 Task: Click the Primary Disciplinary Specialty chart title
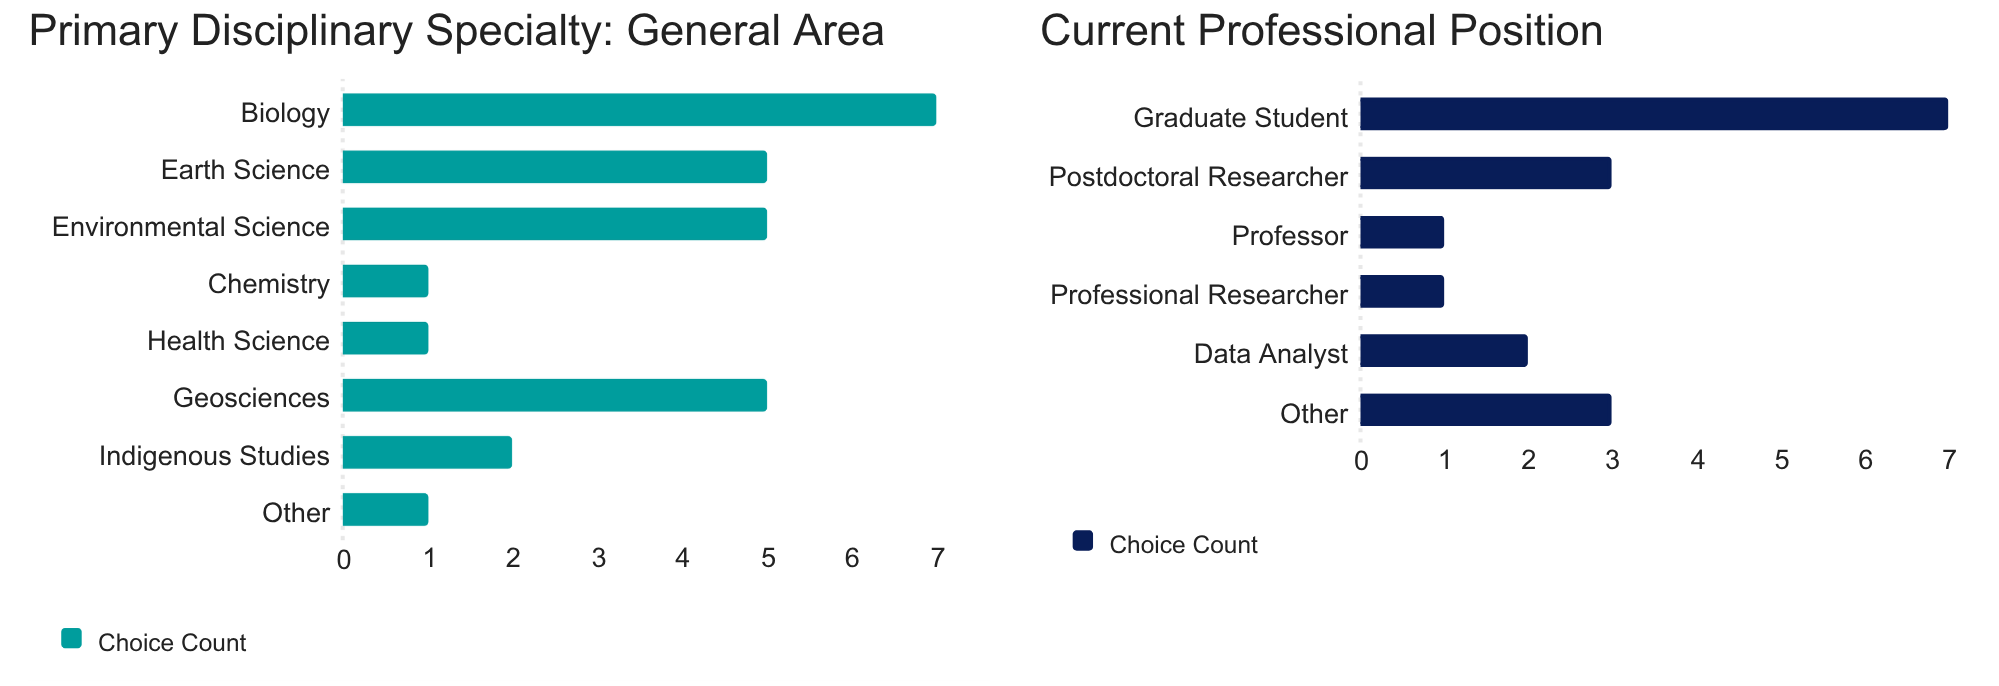pos(456,31)
